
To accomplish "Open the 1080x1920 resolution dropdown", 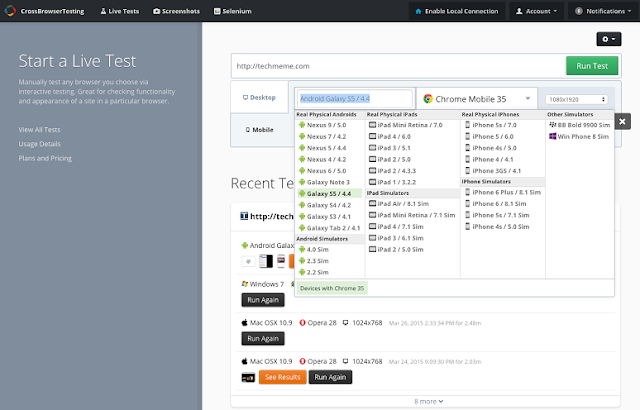I will [x=576, y=100].
